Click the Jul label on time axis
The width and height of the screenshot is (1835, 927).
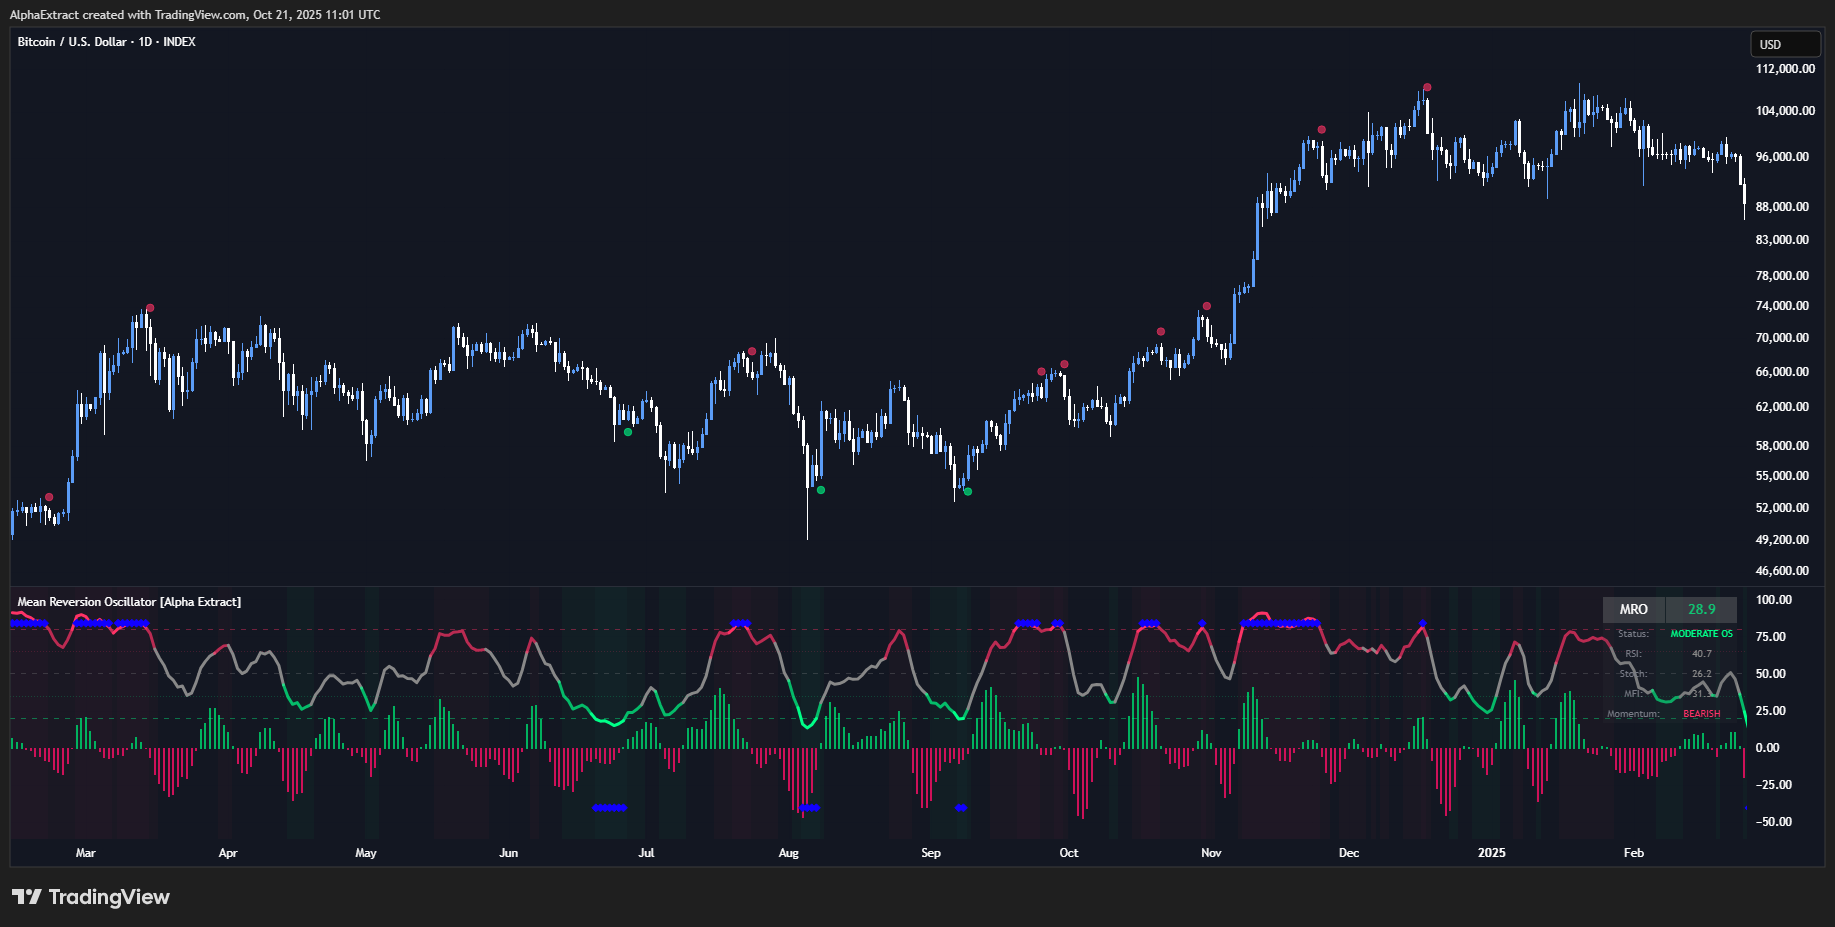pos(646,853)
